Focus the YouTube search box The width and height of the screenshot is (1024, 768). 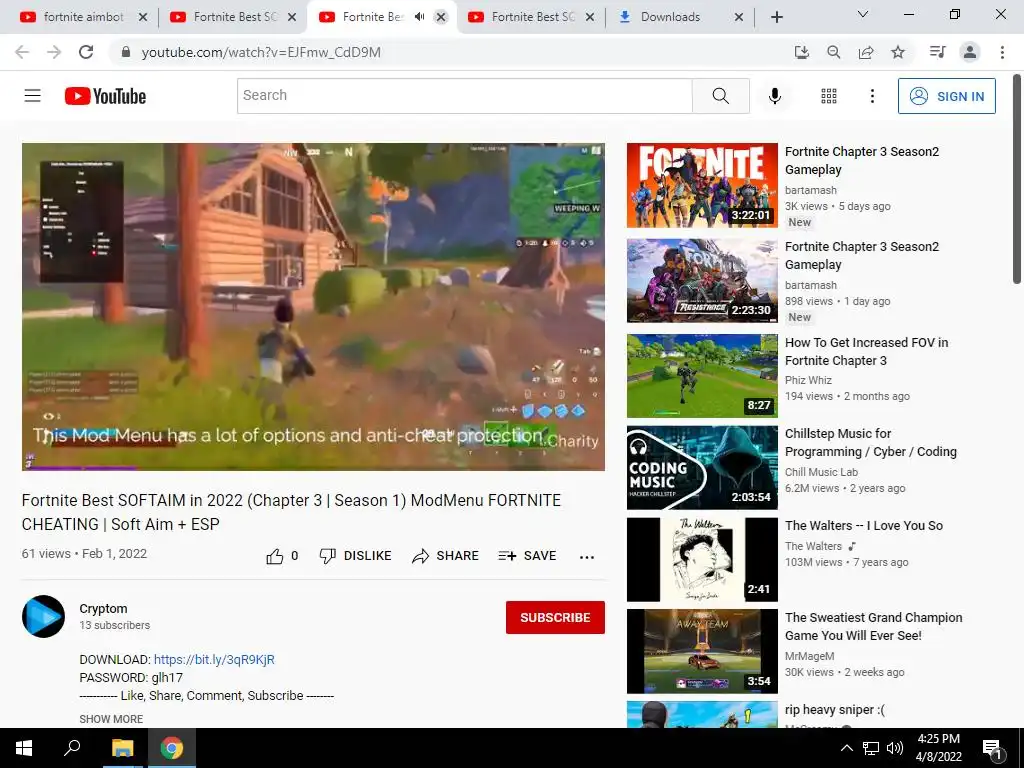click(464, 96)
